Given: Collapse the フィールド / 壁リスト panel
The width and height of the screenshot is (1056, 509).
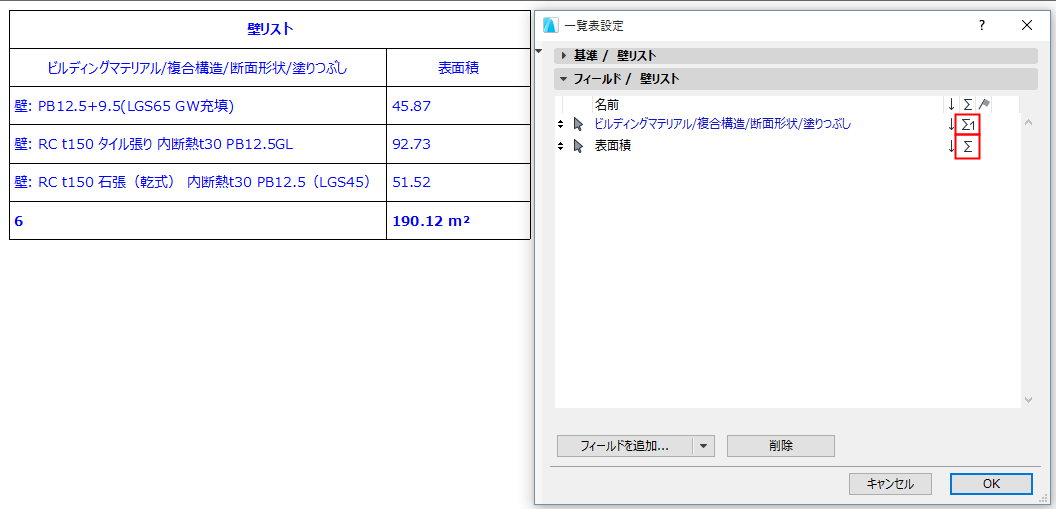Looking at the screenshot, I should tap(564, 79).
